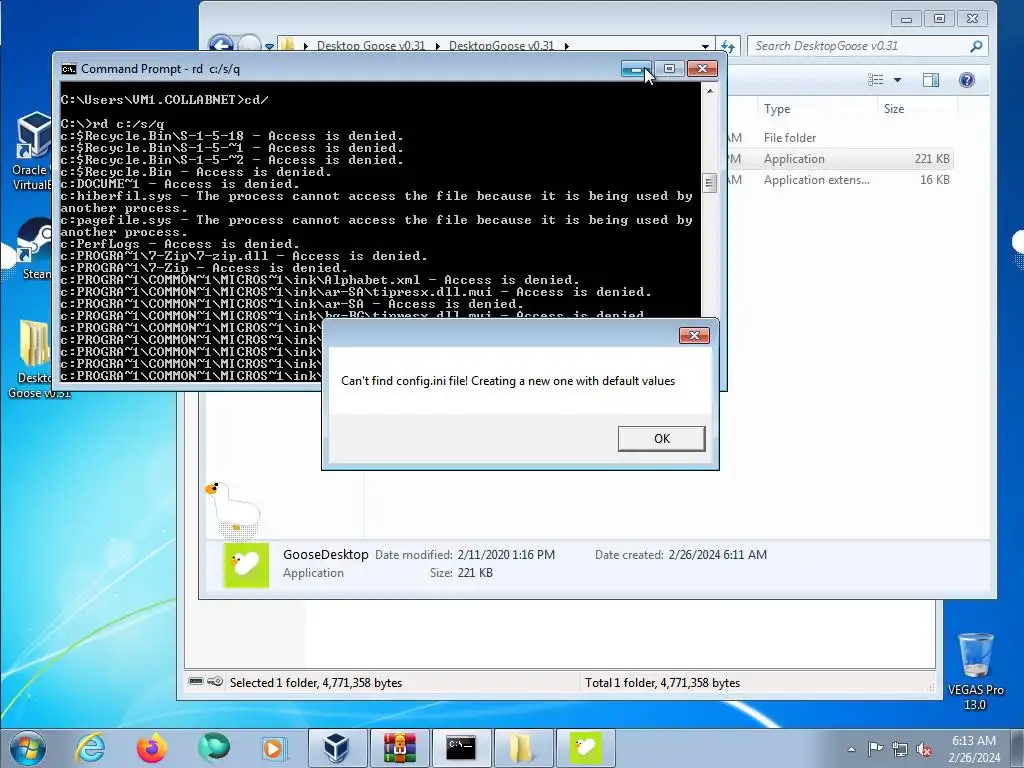Open the view options dropdown arrow
This screenshot has width=1024, height=768.
(x=897, y=80)
